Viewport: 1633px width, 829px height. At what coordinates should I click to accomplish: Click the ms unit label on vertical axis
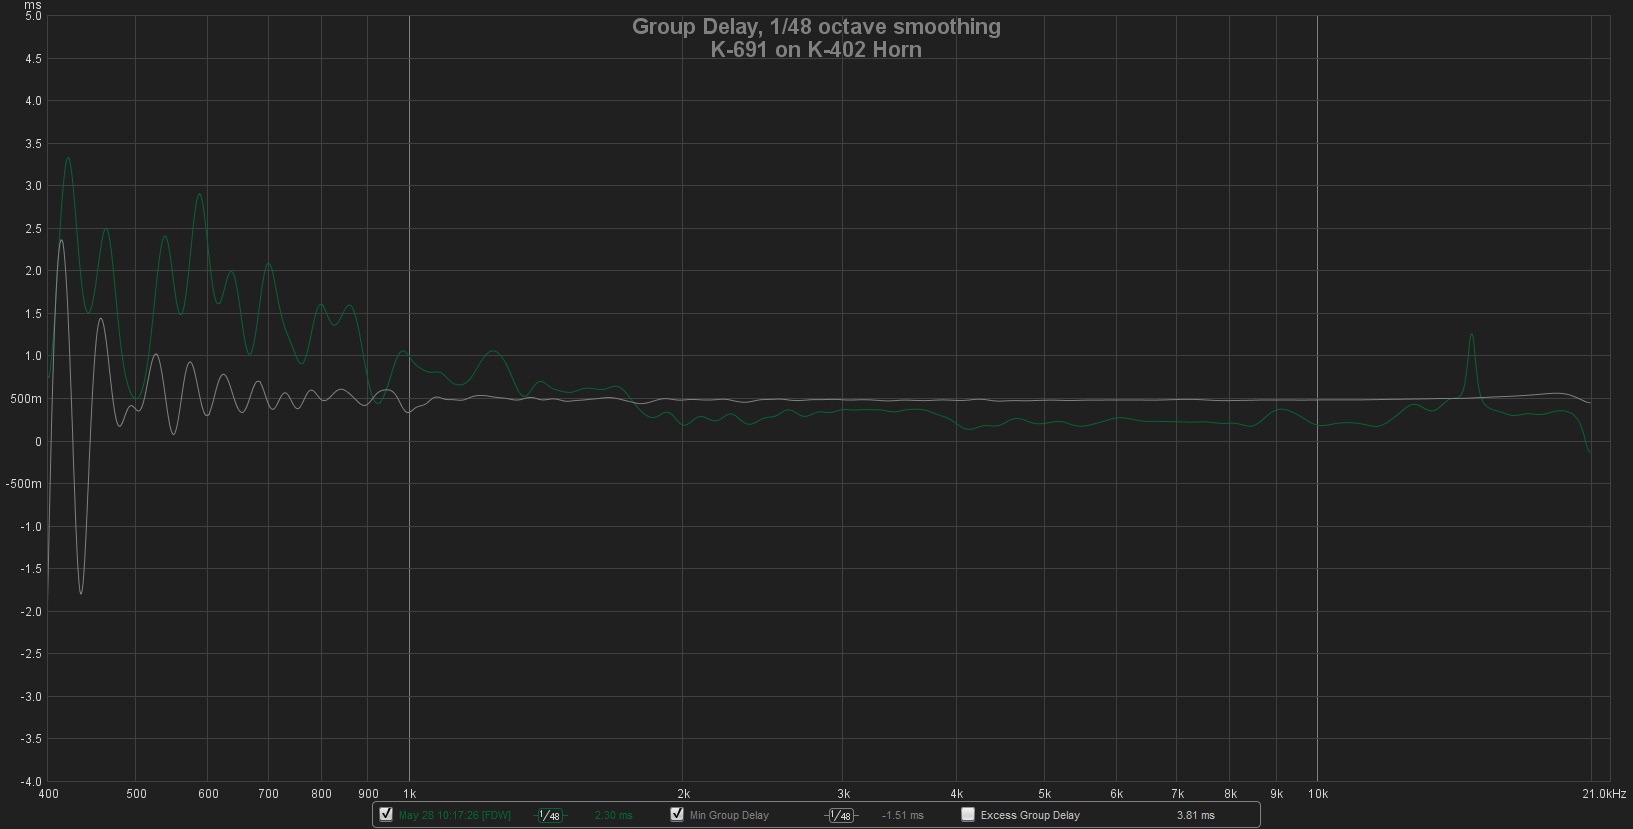[x=33, y=5]
